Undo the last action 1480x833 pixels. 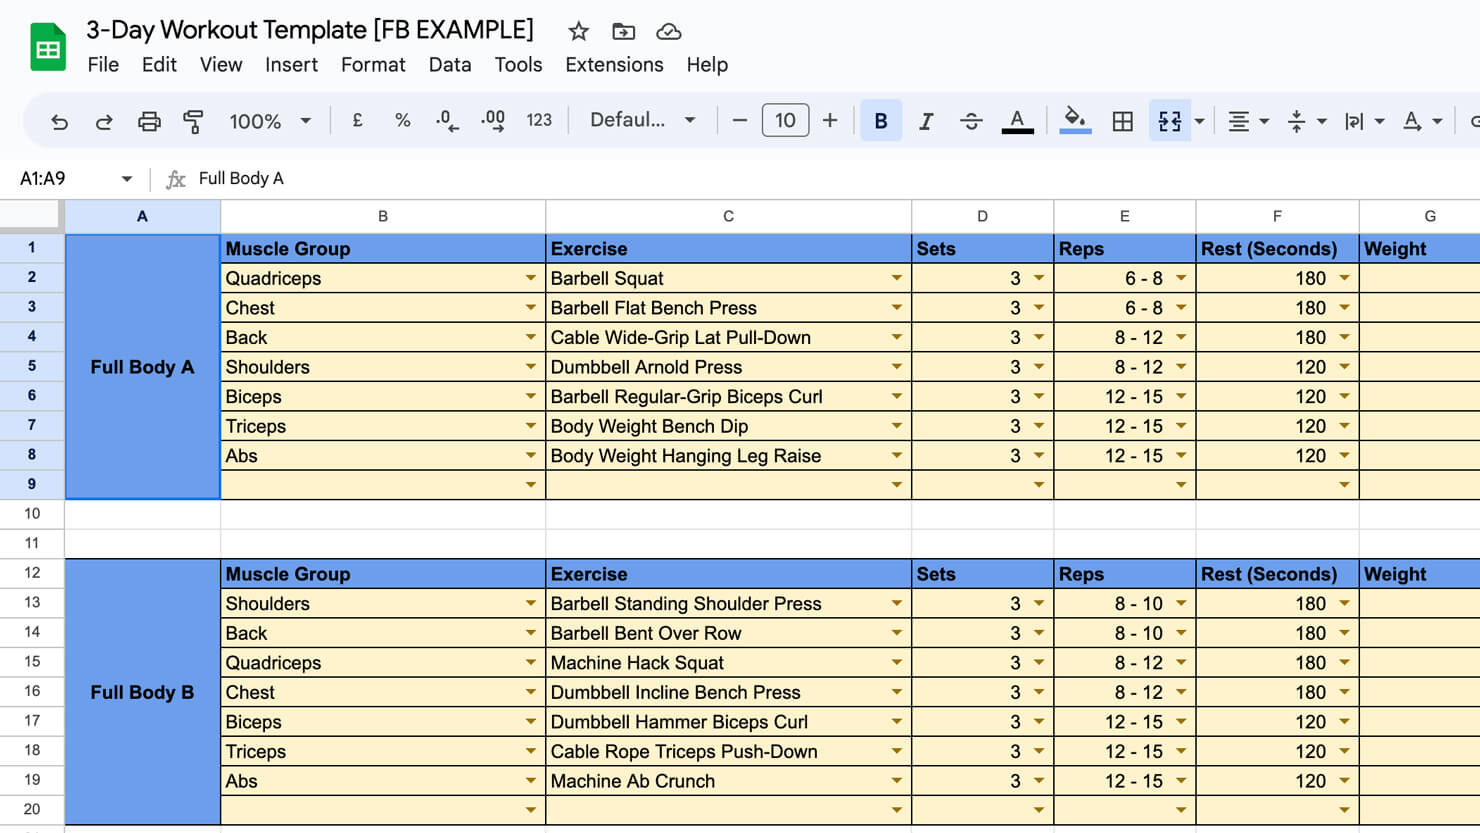[59, 121]
